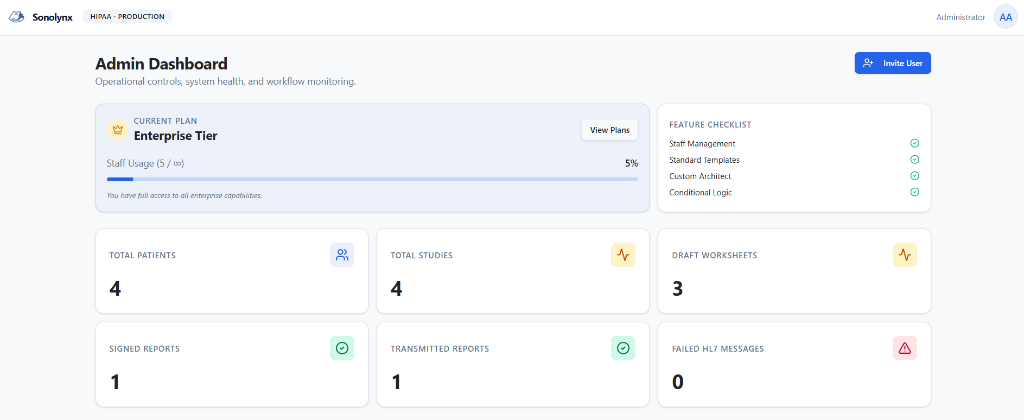Click the 5% usage value
This screenshot has width=1024, height=420.
[632, 163]
